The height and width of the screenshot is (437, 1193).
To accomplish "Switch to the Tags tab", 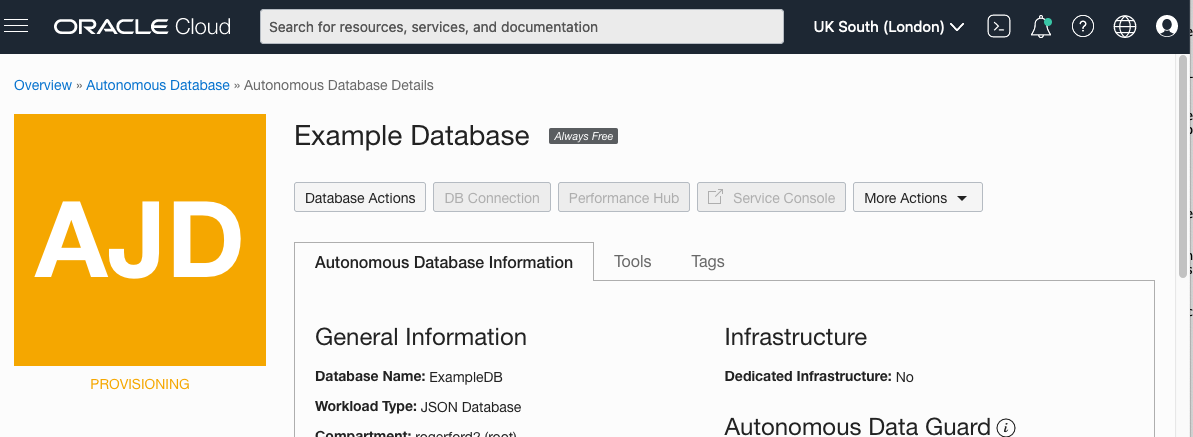I will point(707,262).
